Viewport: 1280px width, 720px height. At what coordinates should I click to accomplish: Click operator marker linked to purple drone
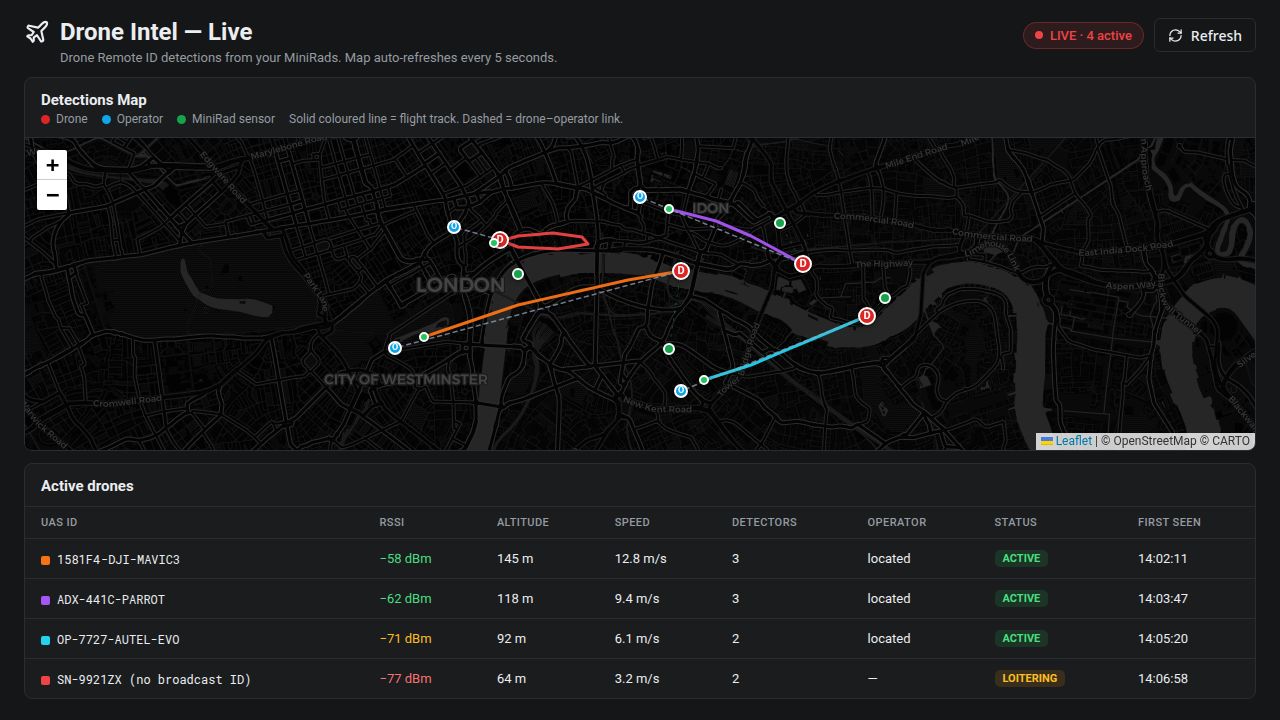640,197
